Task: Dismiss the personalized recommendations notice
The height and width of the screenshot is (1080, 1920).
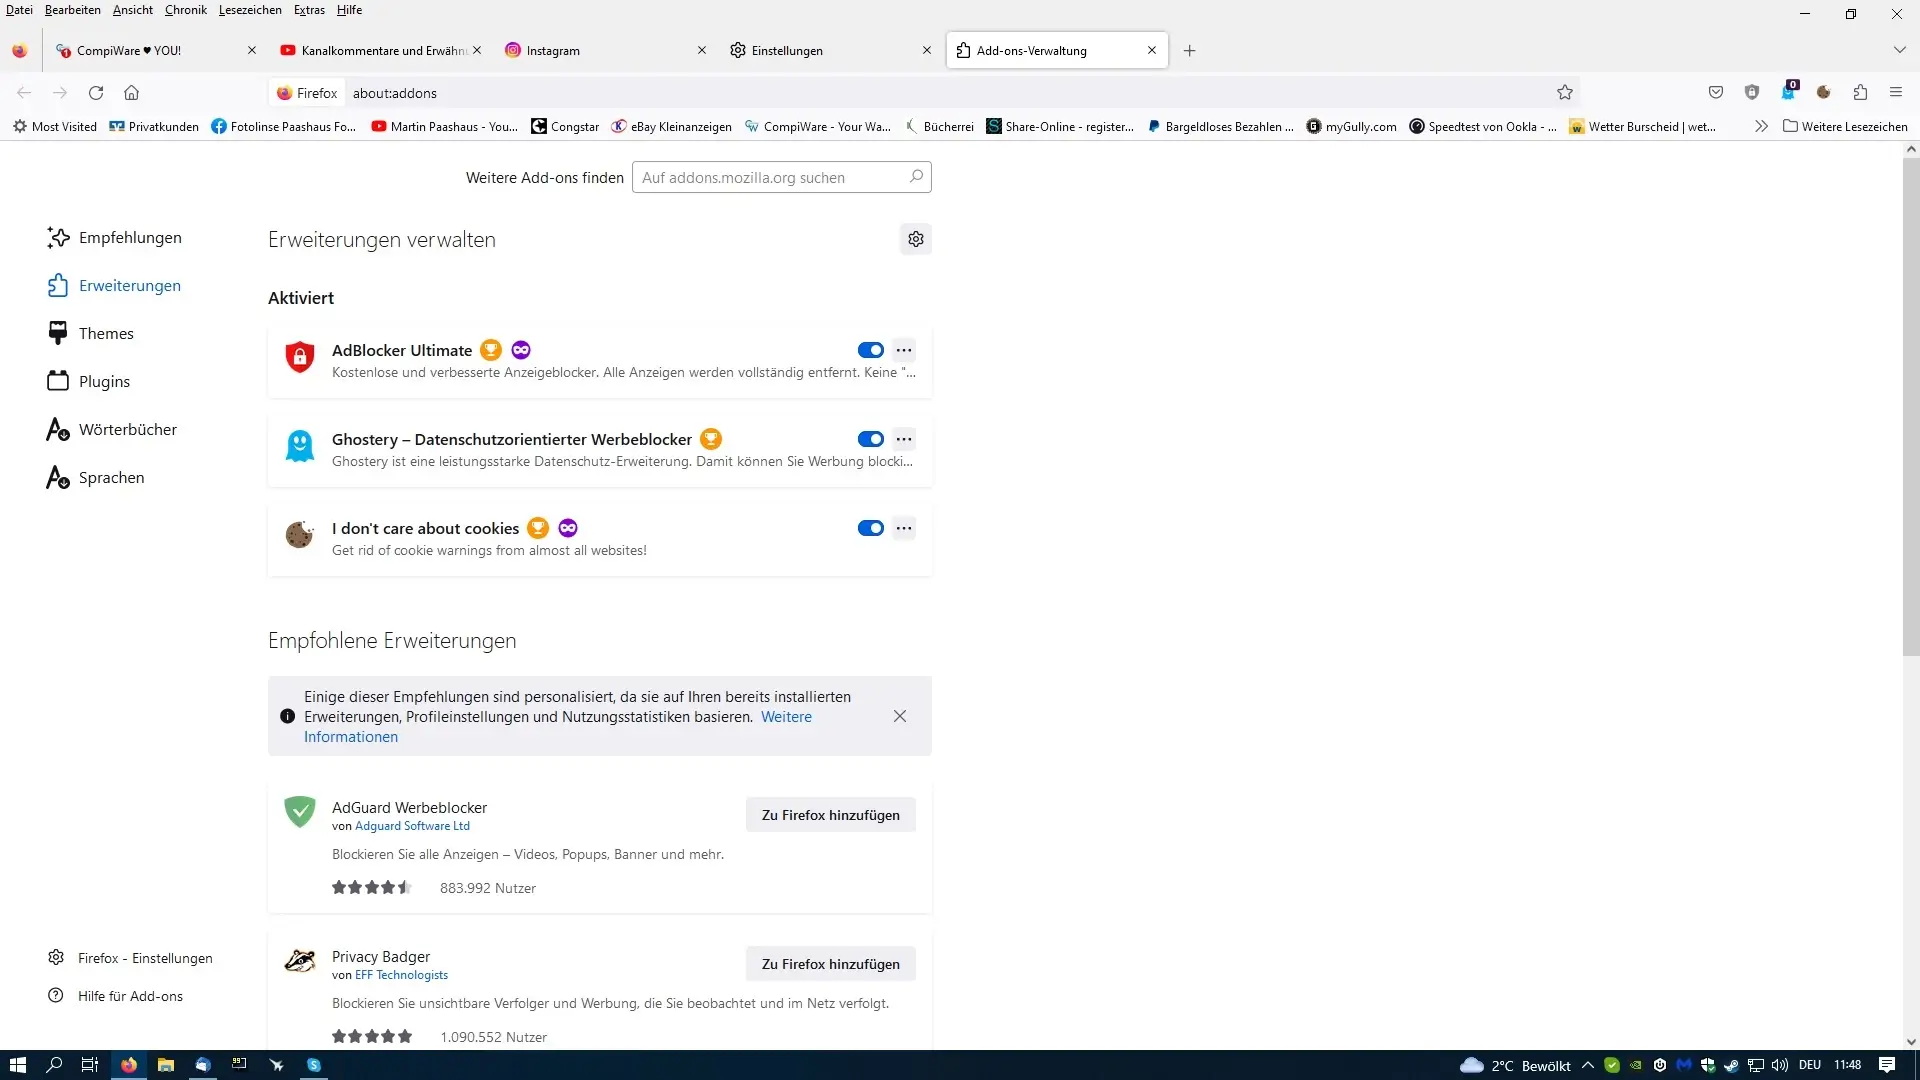Action: [900, 716]
